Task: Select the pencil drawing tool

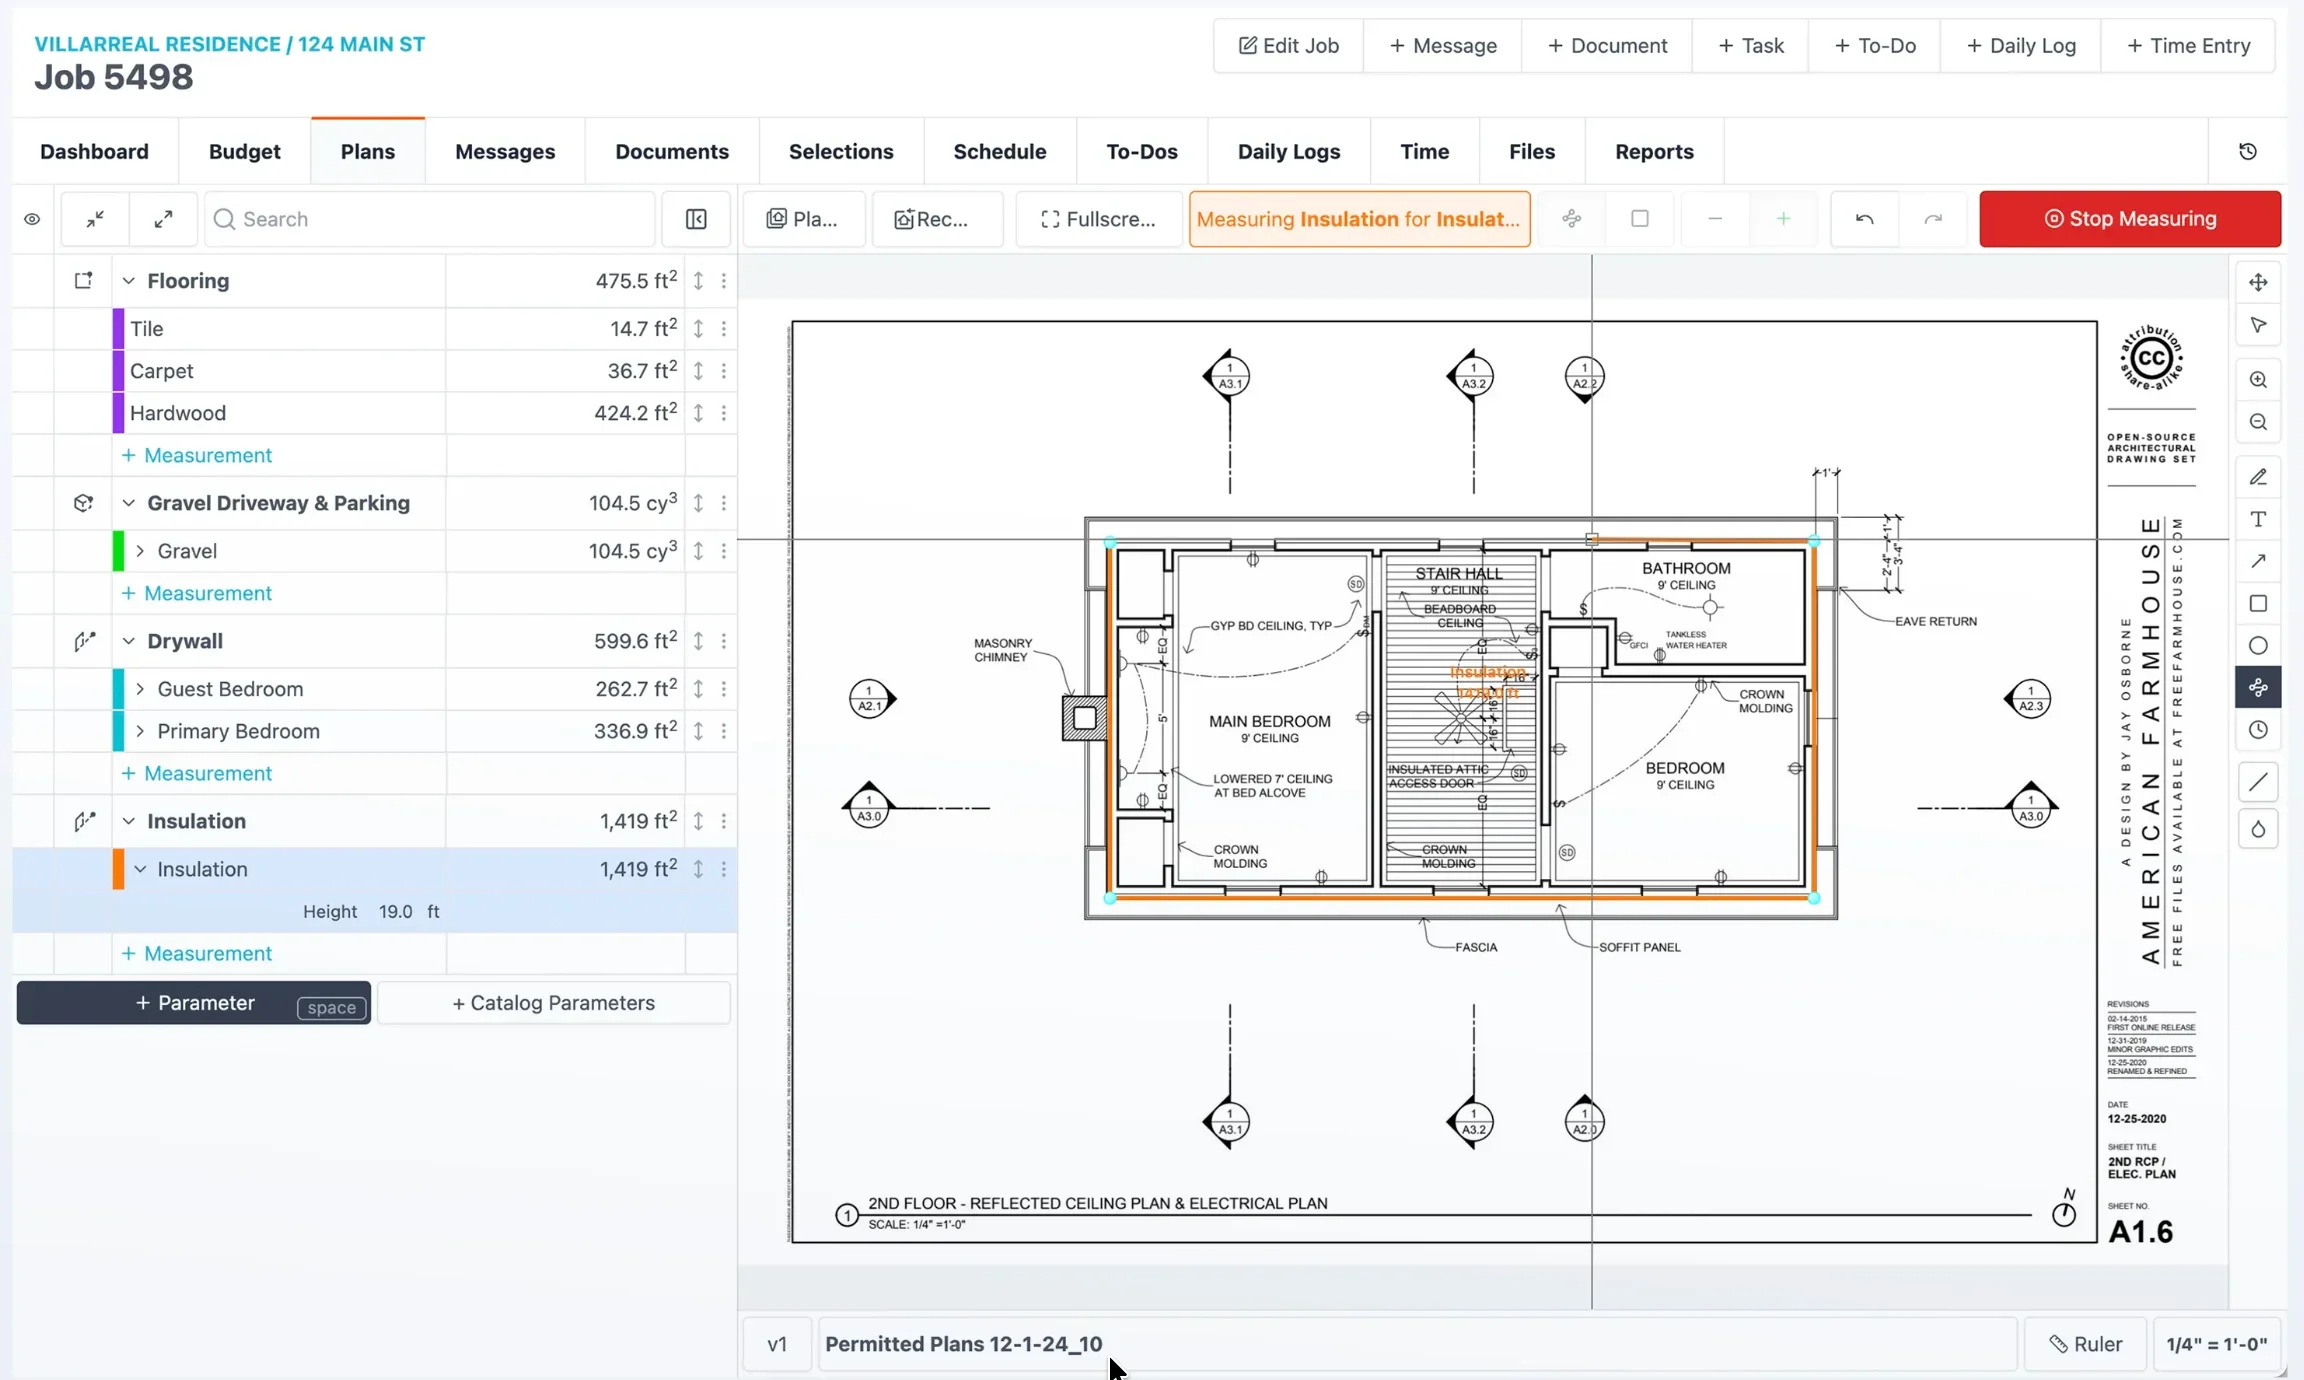Action: pos(2258,477)
